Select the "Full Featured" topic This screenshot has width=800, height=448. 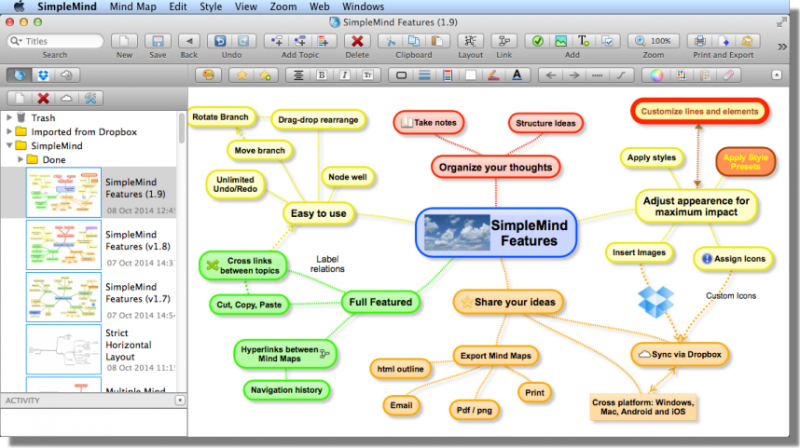click(x=380, y=302)
